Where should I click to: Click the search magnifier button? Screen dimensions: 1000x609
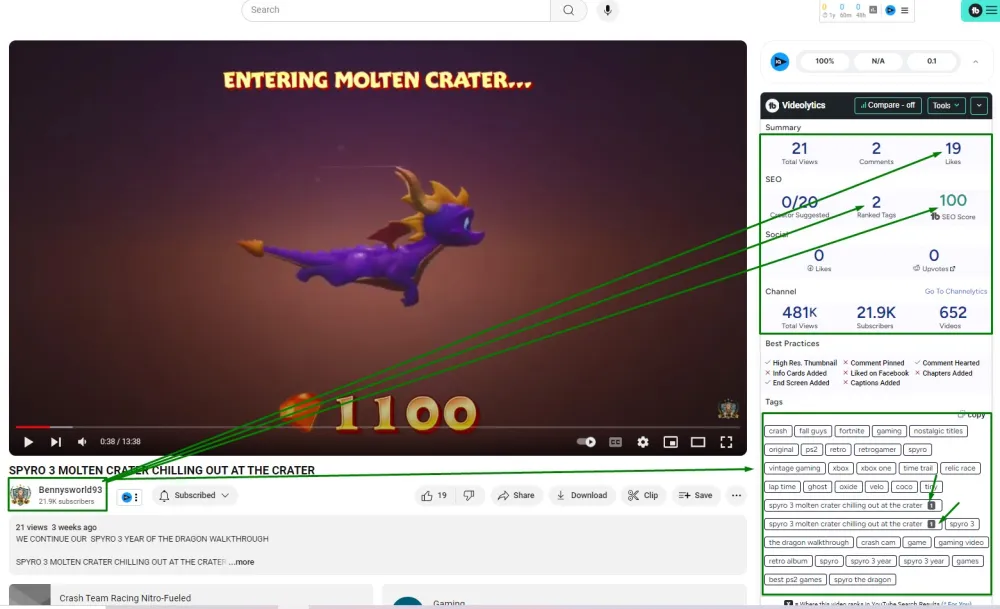[568, 10]
